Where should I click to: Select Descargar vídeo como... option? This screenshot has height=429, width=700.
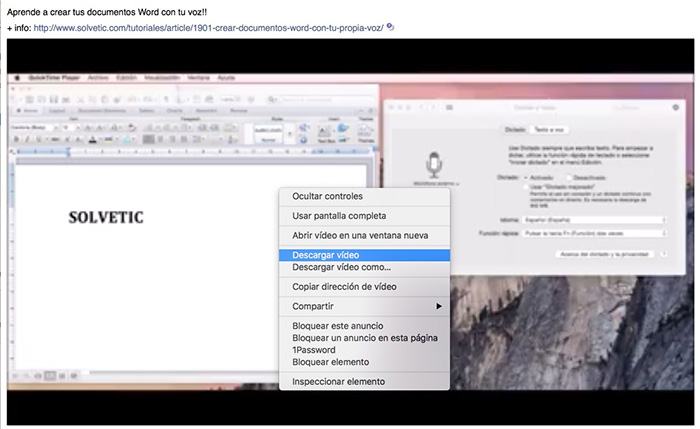pos(364,267)
